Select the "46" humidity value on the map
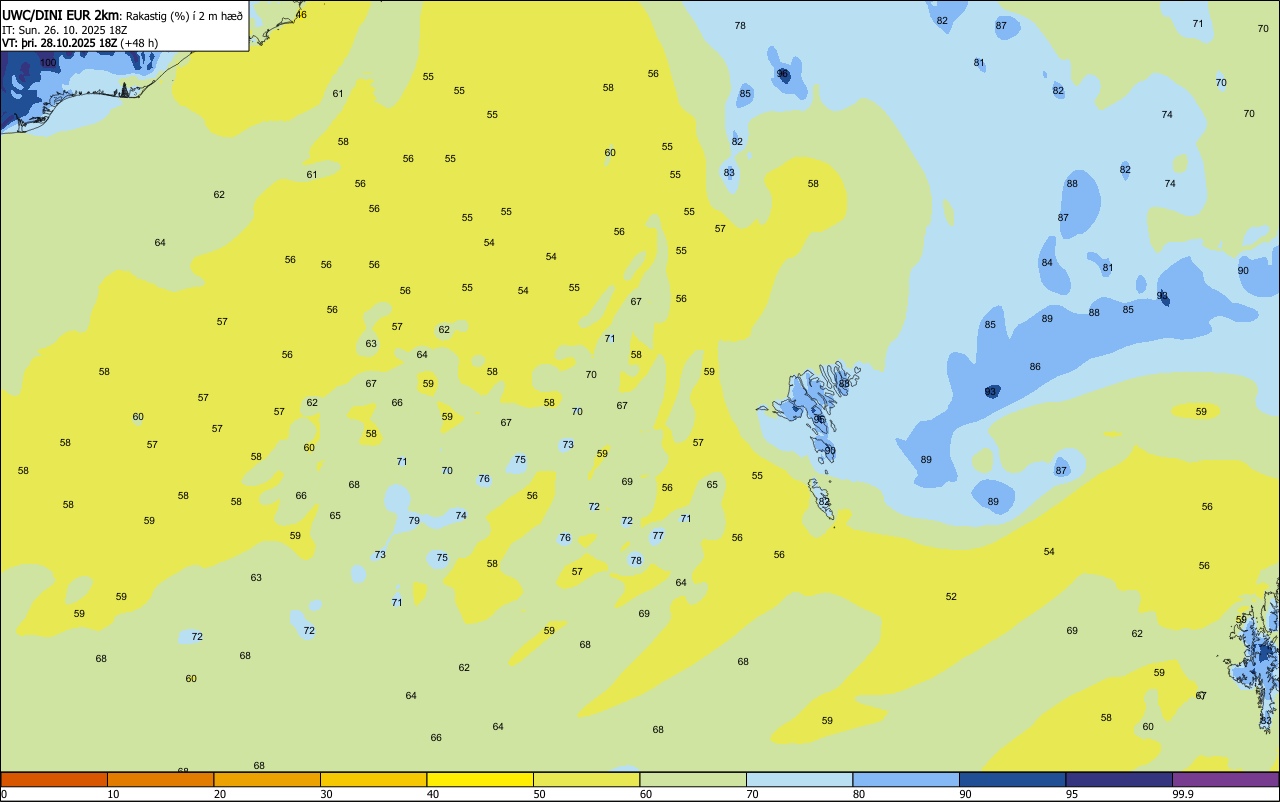Screen dimensions: 1280x802 [x=301, y=14]
